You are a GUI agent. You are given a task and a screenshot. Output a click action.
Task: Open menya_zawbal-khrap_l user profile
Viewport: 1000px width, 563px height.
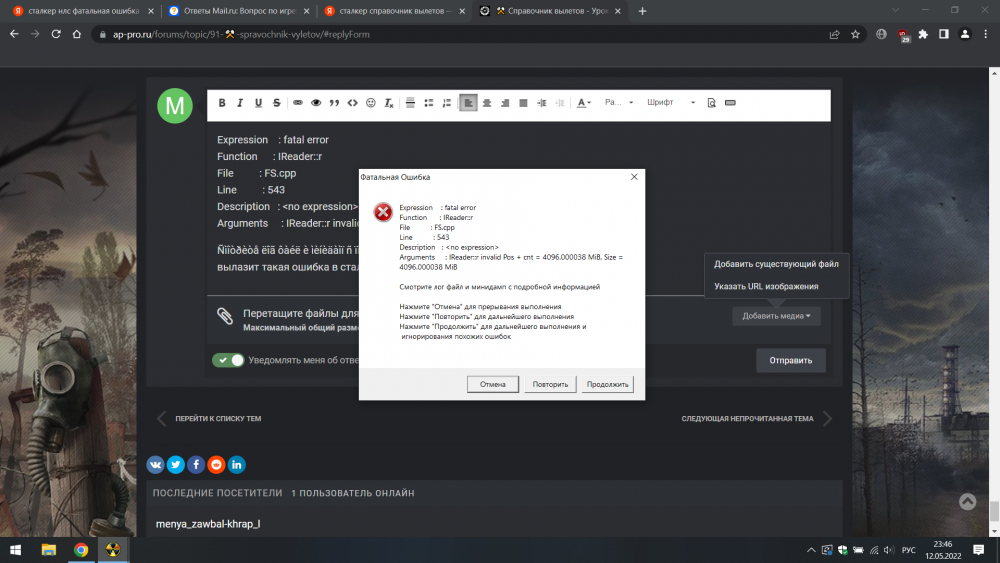click(x=208, y=524)
